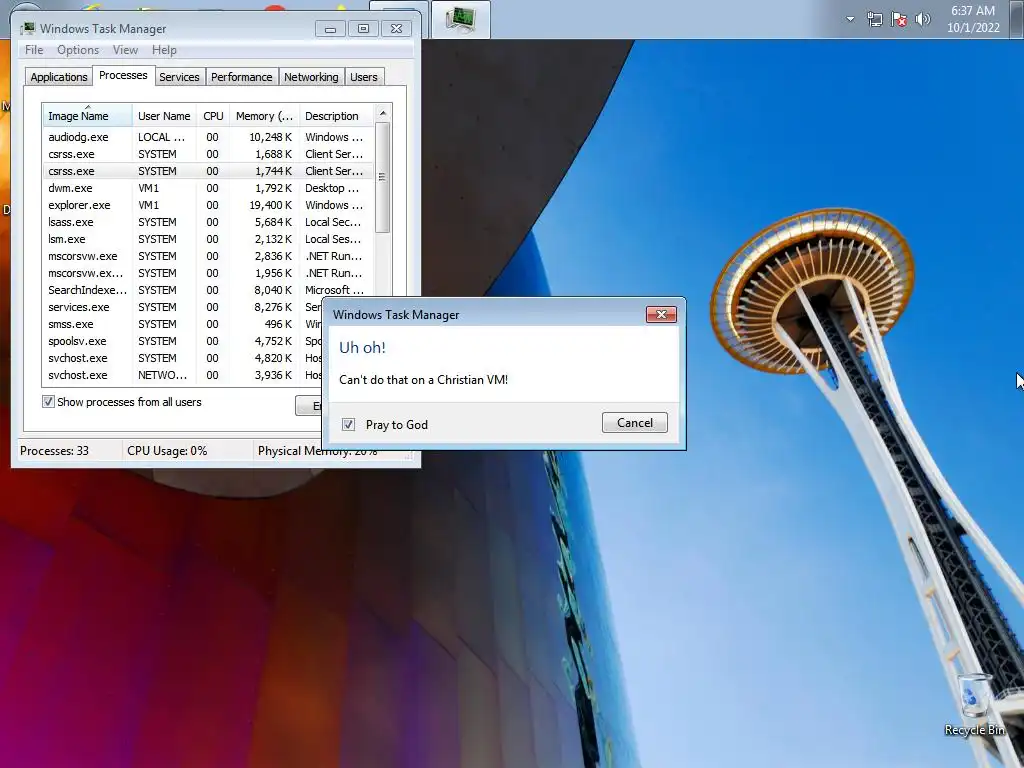
Task: Maximize the Windows Task Manager window
Action: pyautogui.click(x=363, y=29)
